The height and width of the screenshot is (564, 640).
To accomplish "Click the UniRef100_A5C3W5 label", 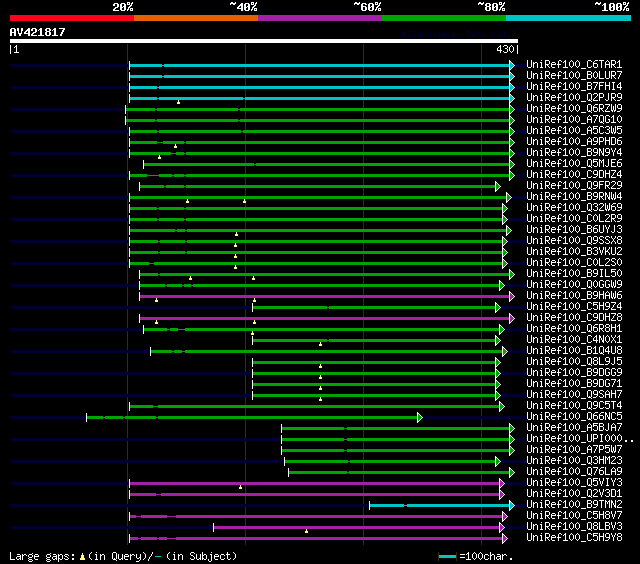I will (x=574, y=131).
